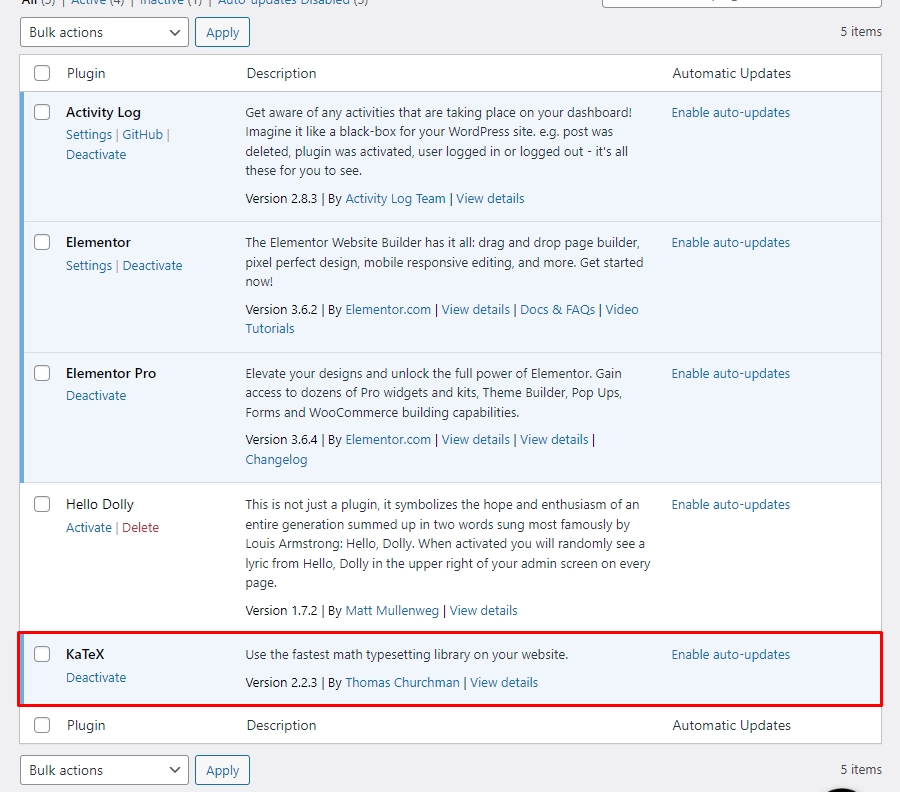The height and width of the screenshot is (792, 900).
Task: Deactivate the Elementor plugin
Action: pos(153,266)
